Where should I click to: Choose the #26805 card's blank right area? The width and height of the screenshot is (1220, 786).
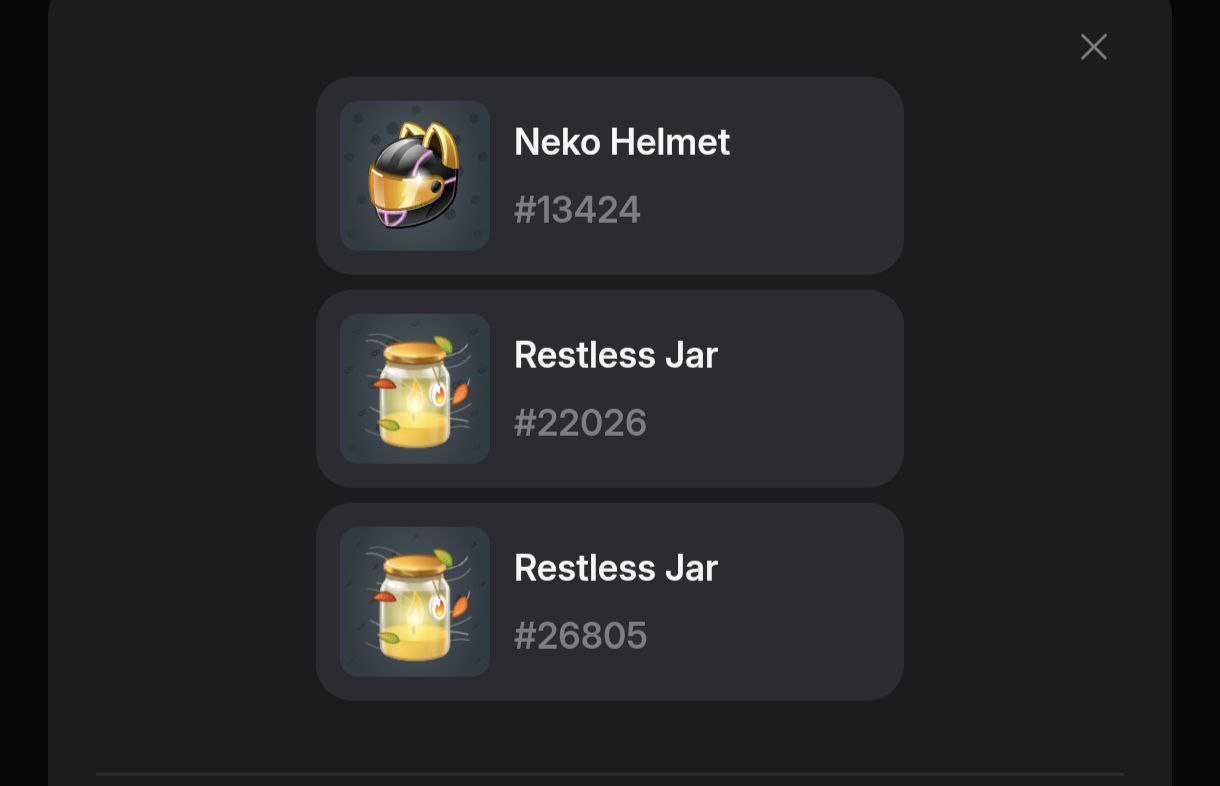tap(810, 602)
